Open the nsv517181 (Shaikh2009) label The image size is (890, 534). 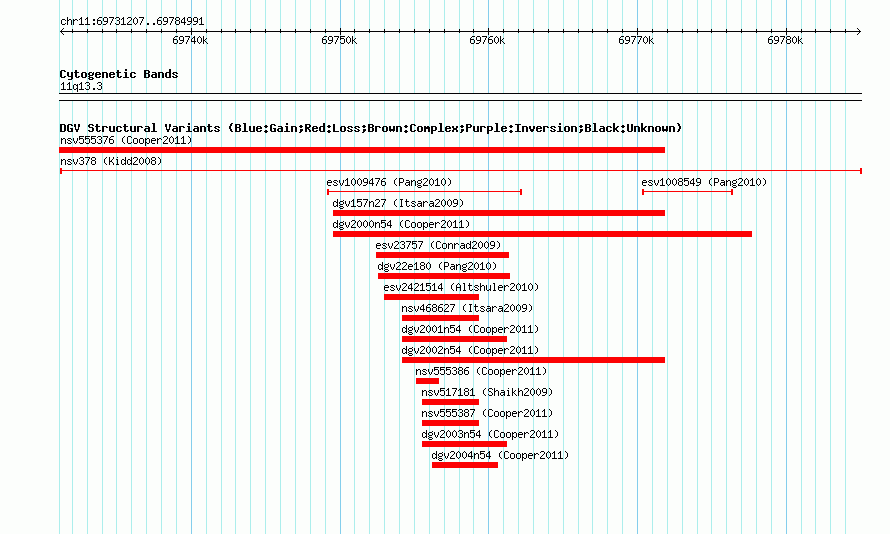(487, 392)
